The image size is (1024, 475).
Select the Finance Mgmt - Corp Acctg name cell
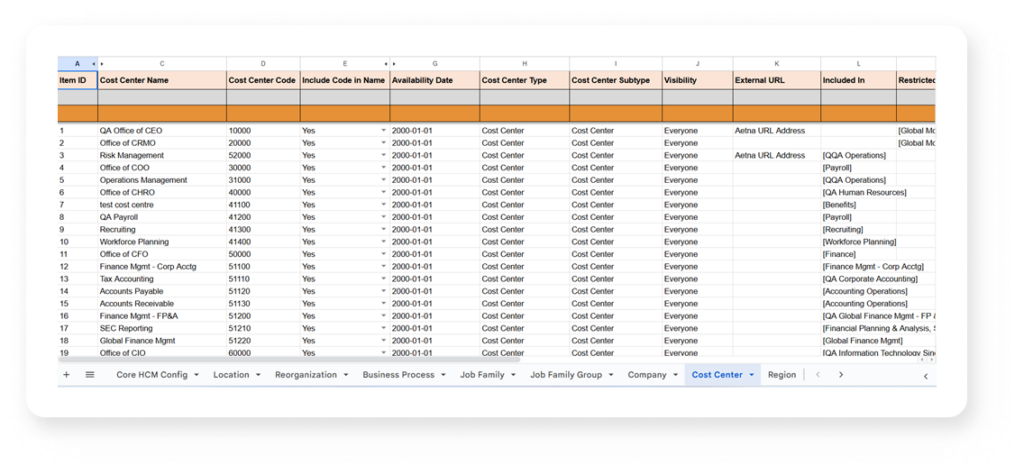pos(162,267)
